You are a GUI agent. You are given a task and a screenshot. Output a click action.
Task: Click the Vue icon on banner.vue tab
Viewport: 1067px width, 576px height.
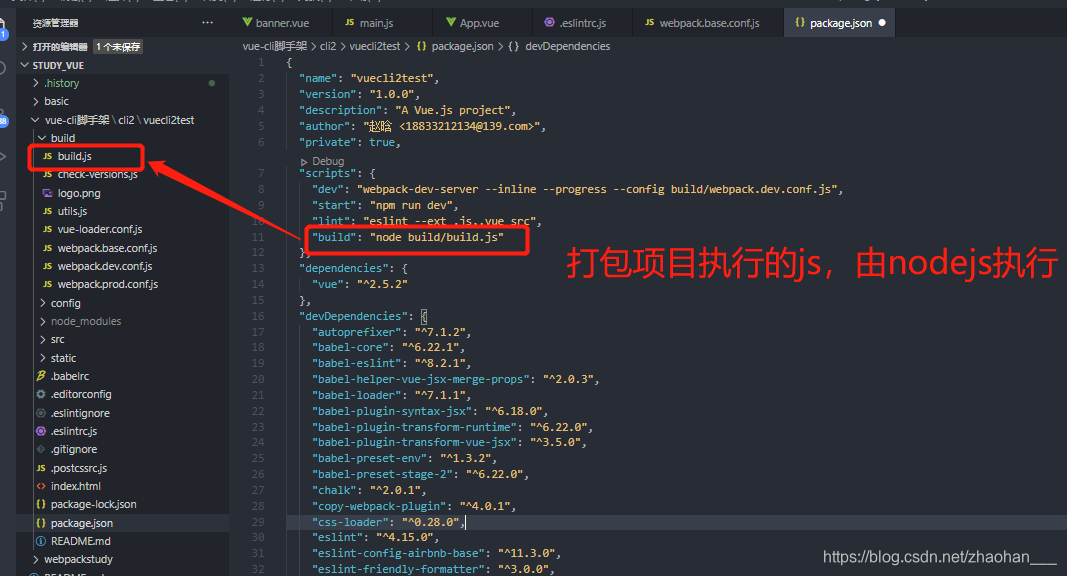247,22
